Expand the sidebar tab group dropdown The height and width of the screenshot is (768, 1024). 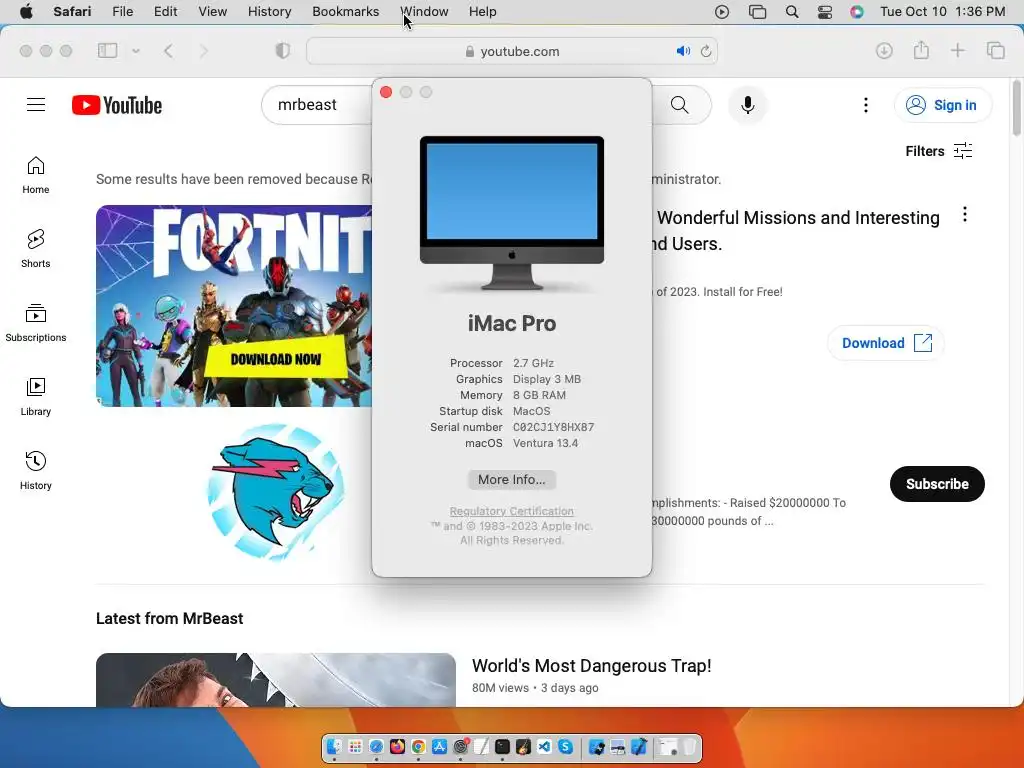136,51
